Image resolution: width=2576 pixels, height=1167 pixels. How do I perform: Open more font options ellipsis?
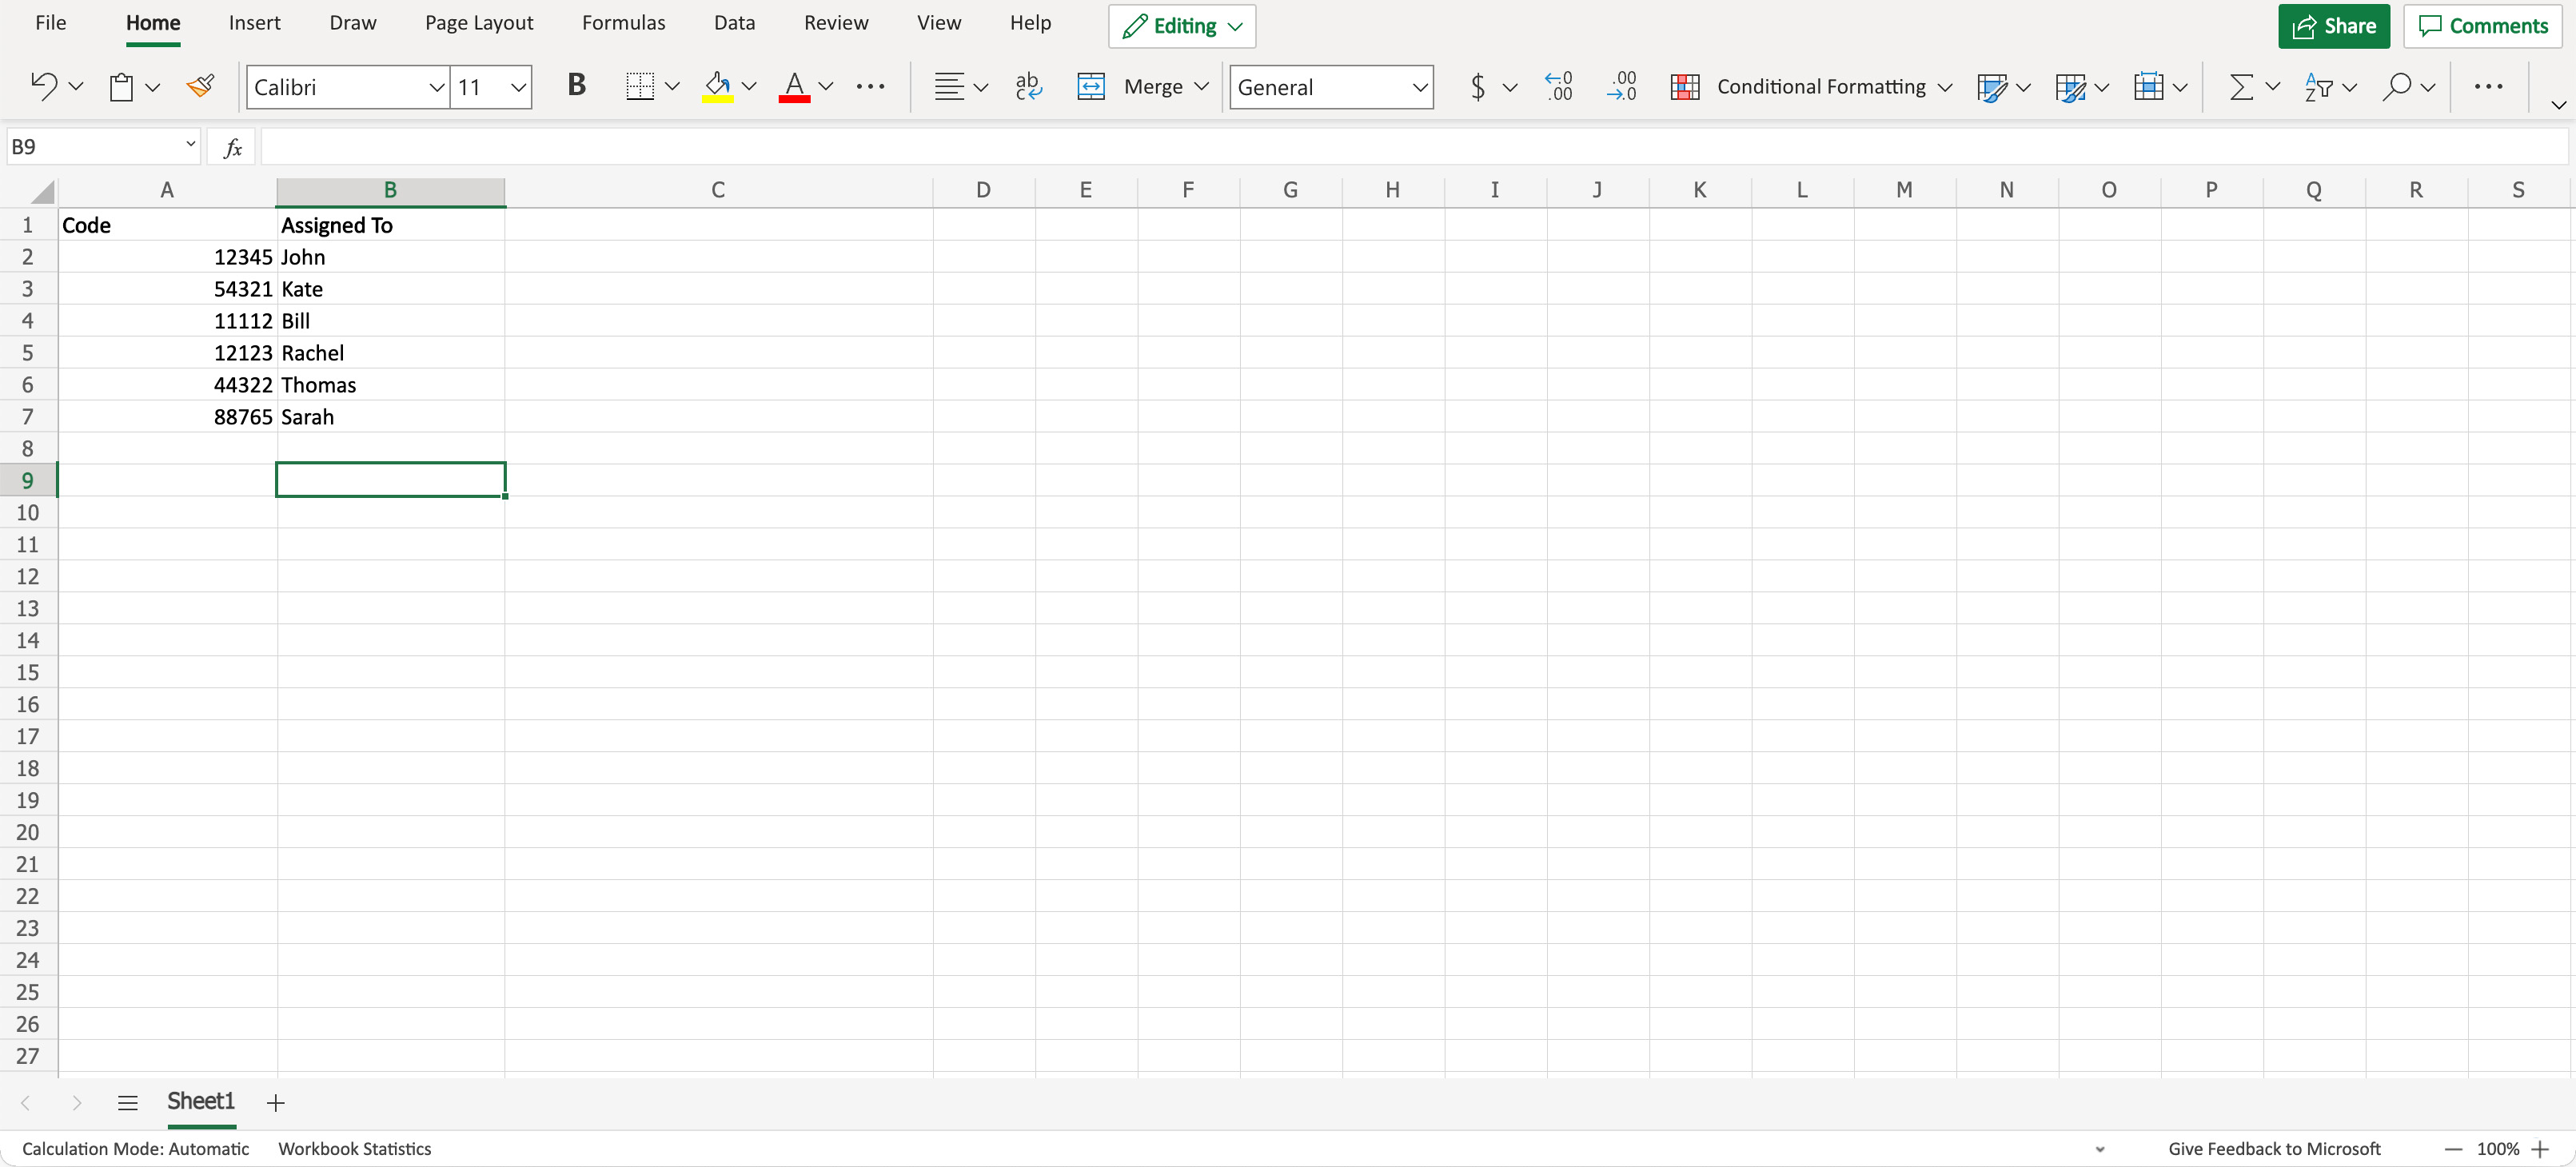click(x=870, y=86)
